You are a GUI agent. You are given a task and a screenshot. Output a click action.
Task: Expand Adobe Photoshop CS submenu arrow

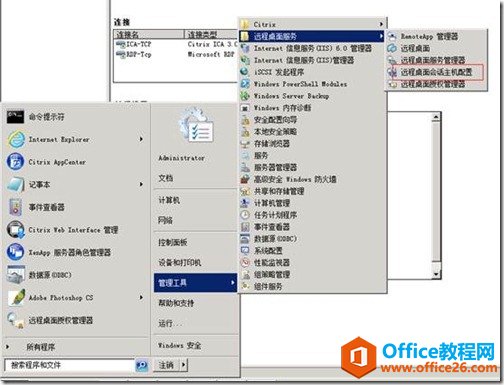141,297
